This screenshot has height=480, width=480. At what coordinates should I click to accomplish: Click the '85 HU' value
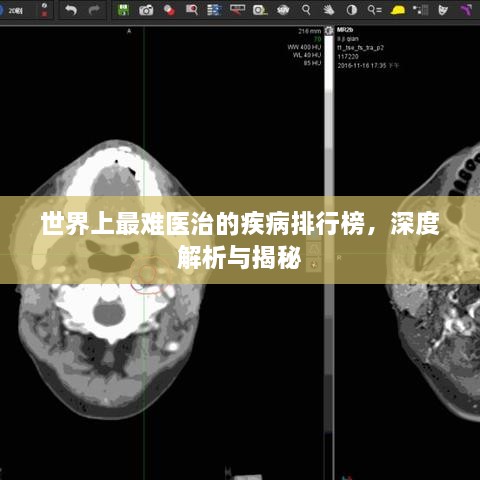312,63
